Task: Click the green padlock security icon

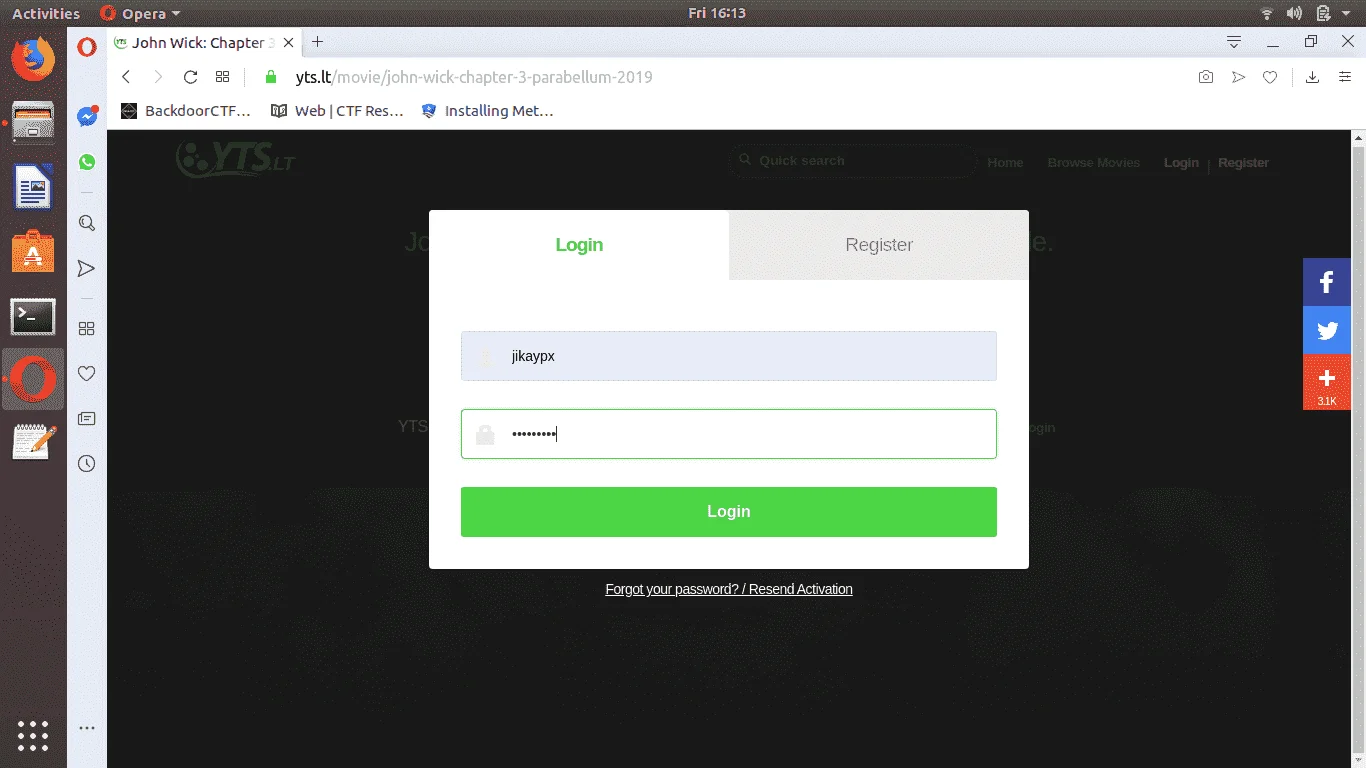Action: tap(269, 77)
